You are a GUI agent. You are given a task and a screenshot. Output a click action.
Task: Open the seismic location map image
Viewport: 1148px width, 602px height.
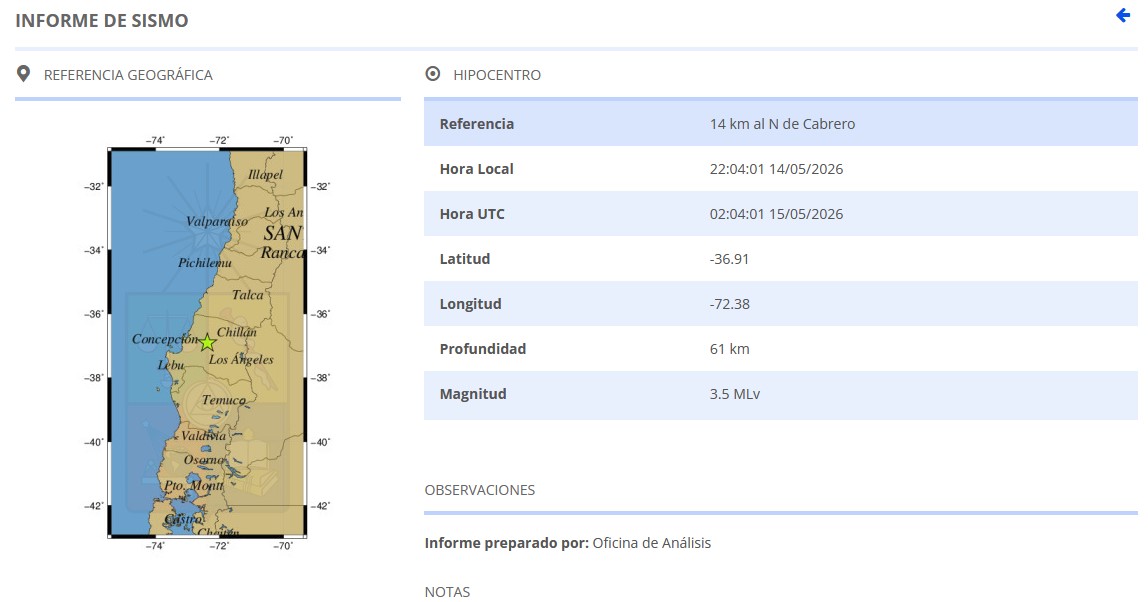click(207, 342)
